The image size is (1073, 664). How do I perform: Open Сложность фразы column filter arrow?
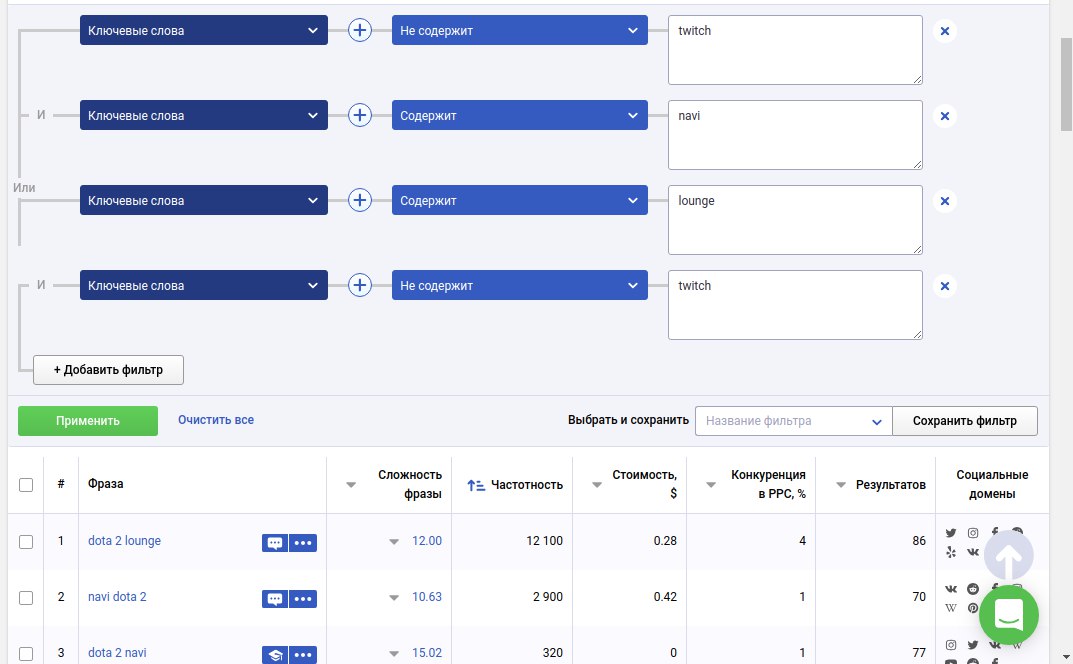(351, 485)
